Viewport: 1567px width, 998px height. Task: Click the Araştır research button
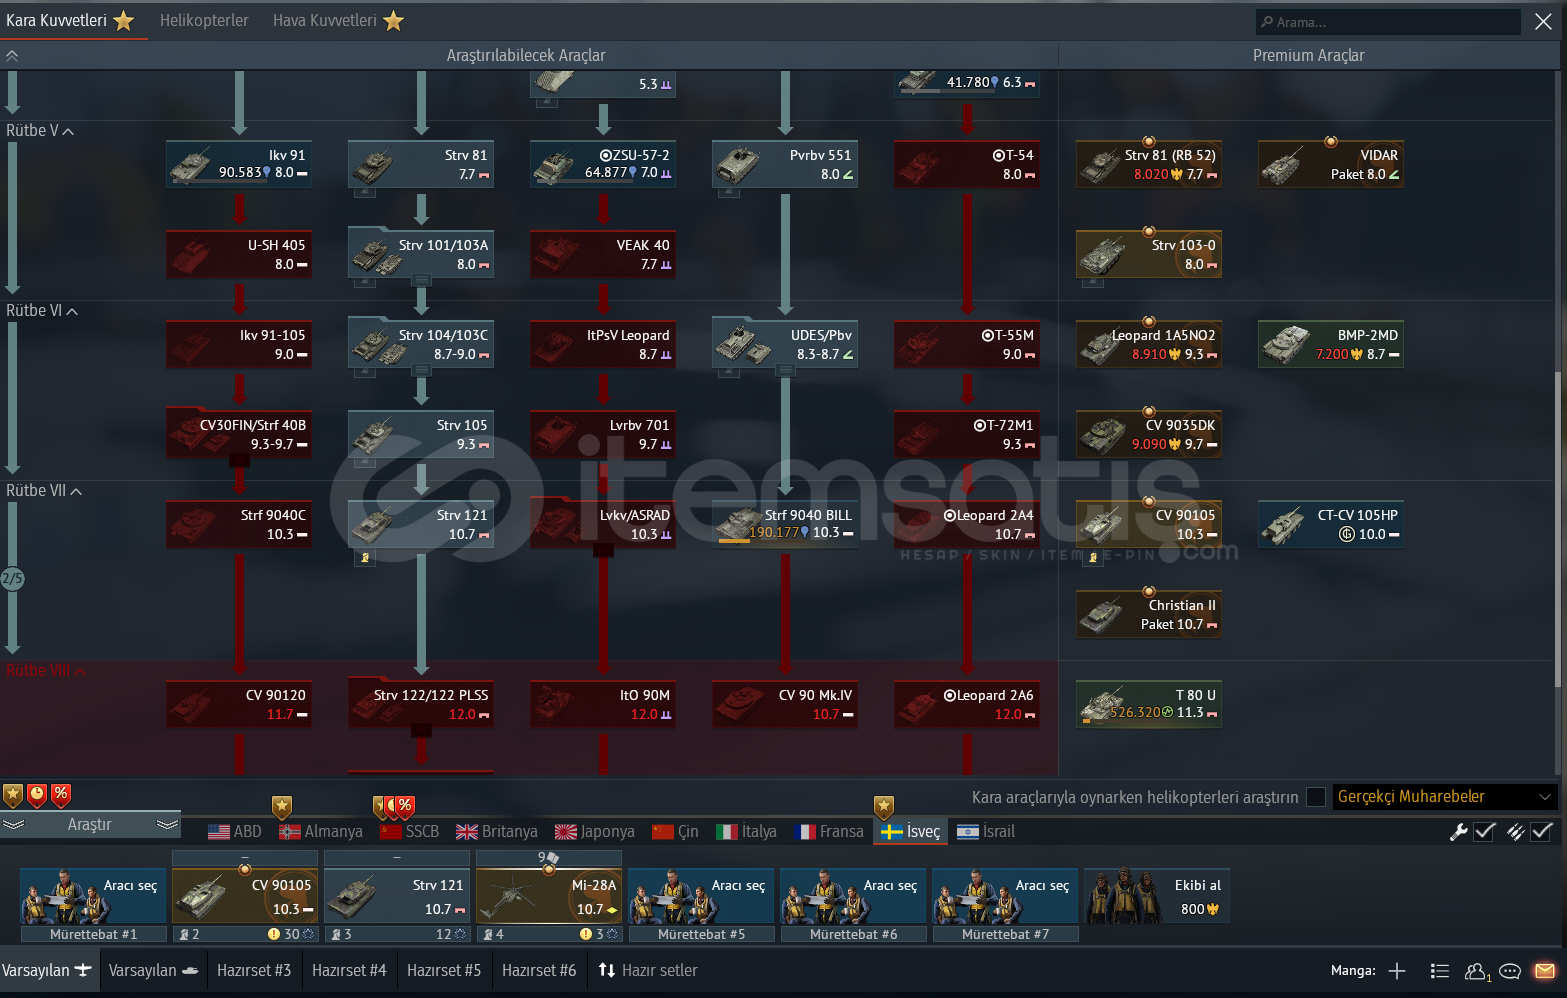[x=90, y=825]
